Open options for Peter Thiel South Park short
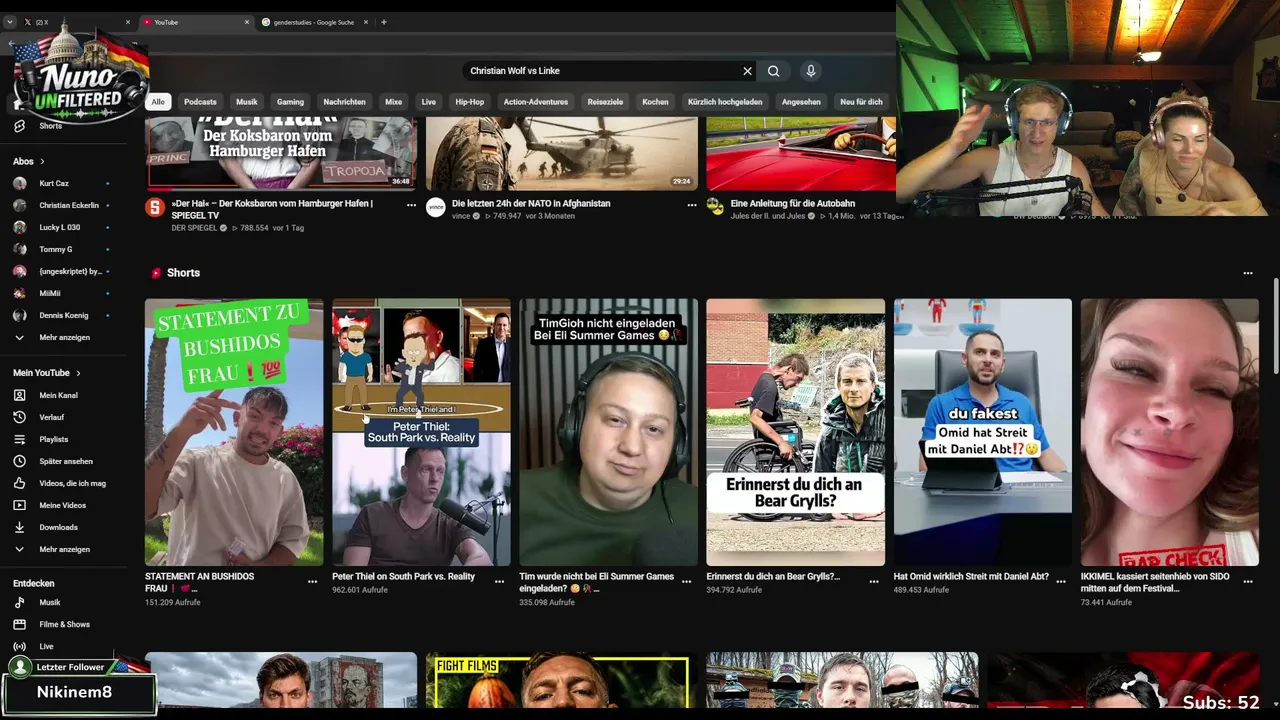Image resolution: width=1280 pixels, height=720 pixels. 499,581
